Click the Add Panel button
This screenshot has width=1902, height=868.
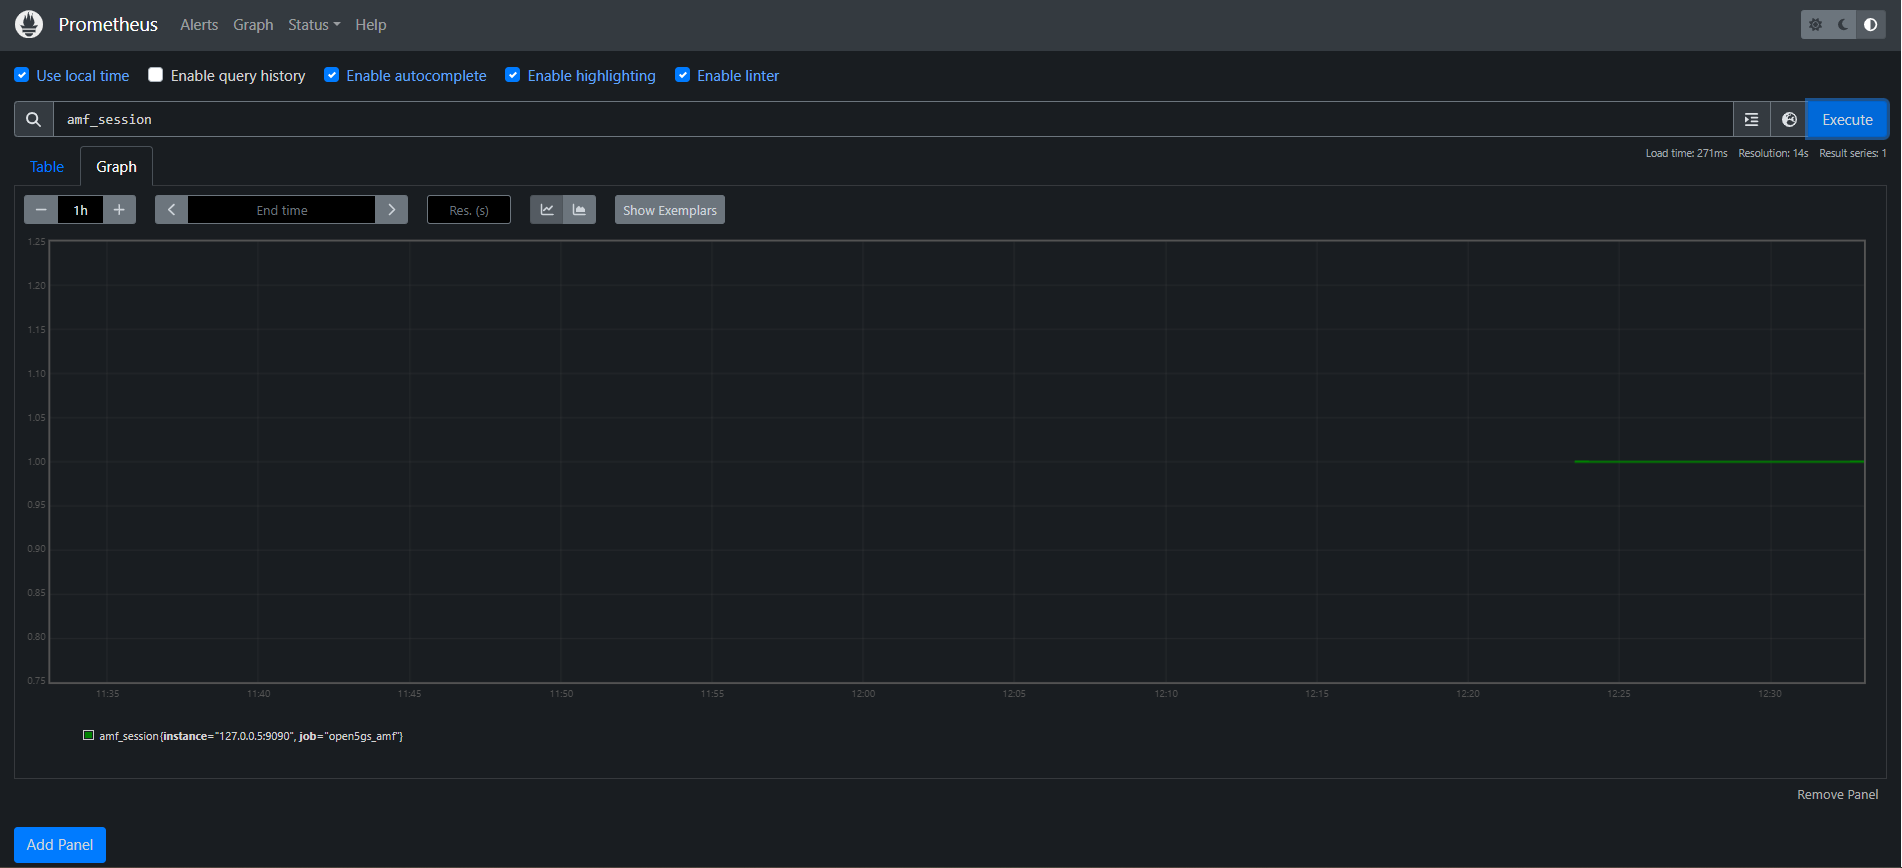click(60, 845)
